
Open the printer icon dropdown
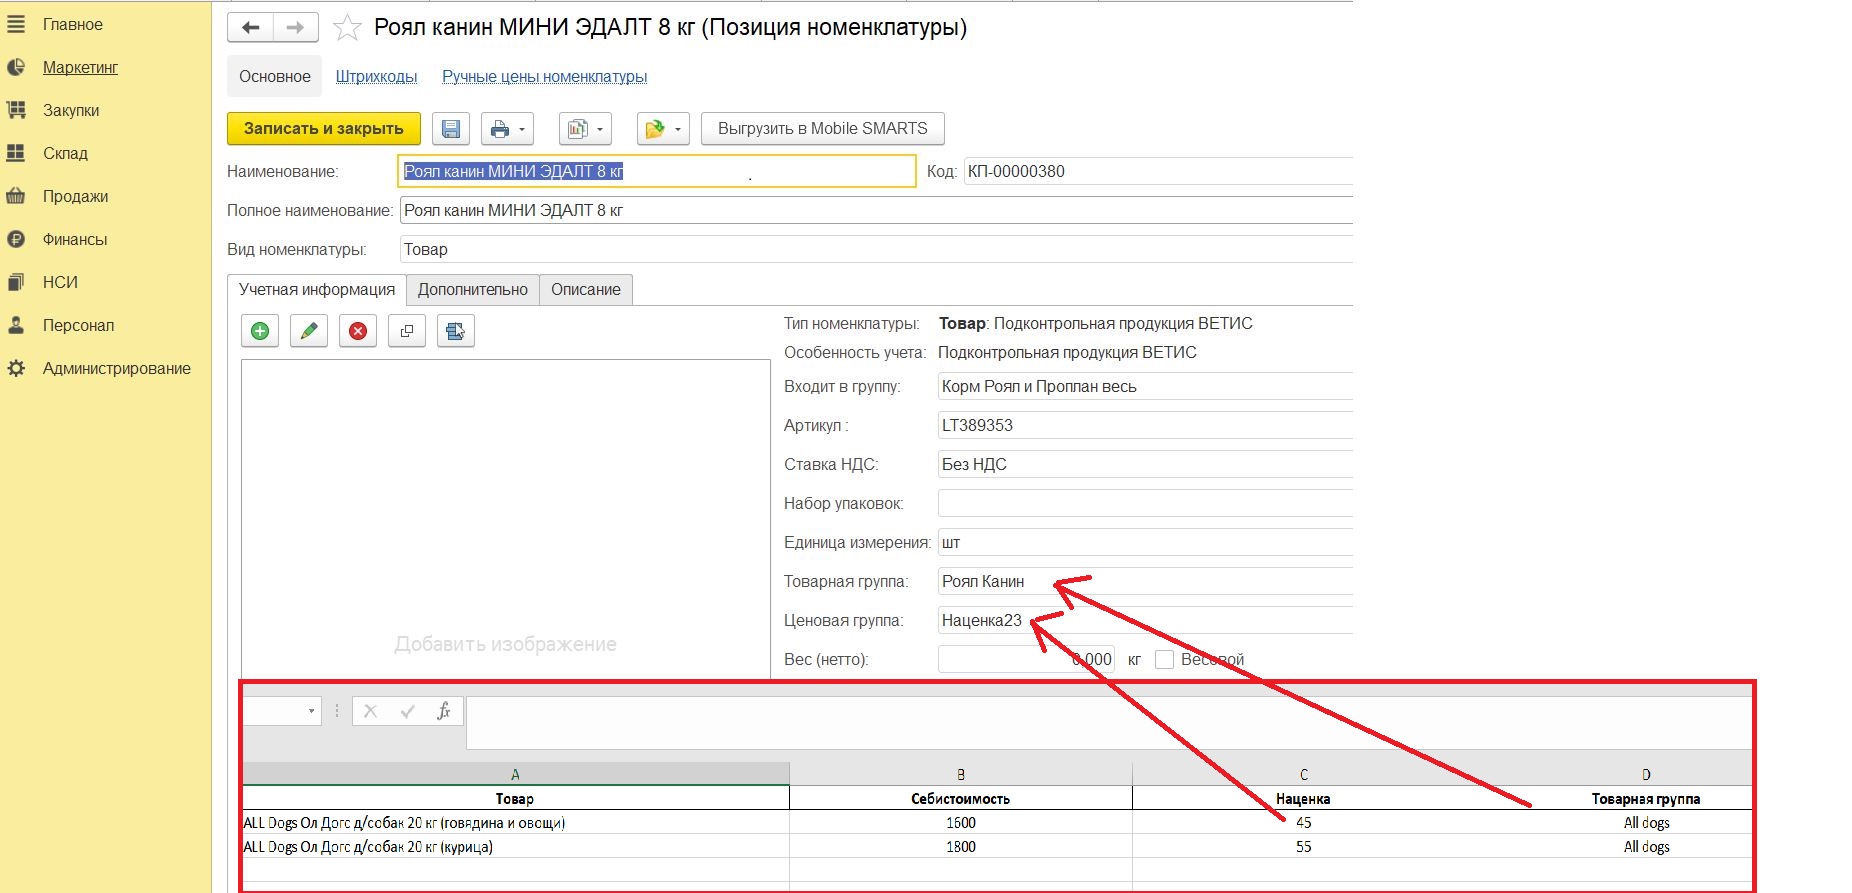click(507, 129)
